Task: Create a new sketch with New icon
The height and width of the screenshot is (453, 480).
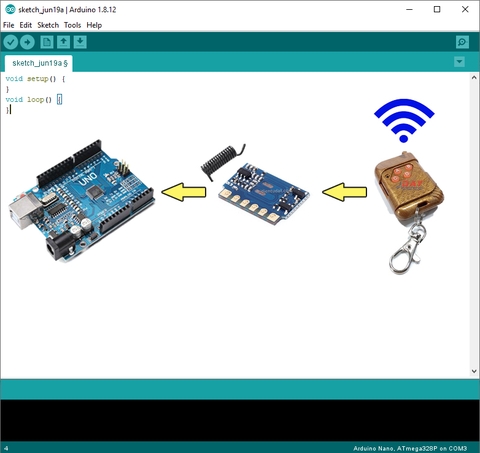Action: click(47, 42)
